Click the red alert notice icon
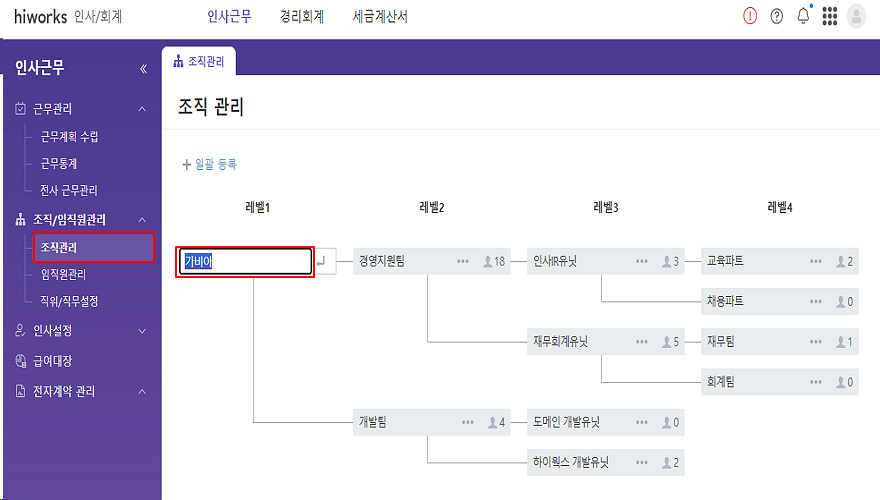 point(751,17)
